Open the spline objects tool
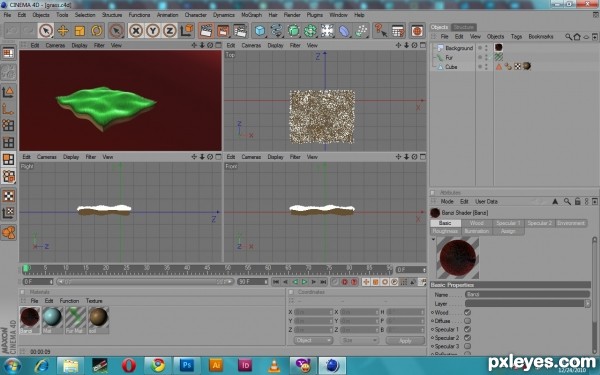The image size is (600, 375). tap(276, 31)
